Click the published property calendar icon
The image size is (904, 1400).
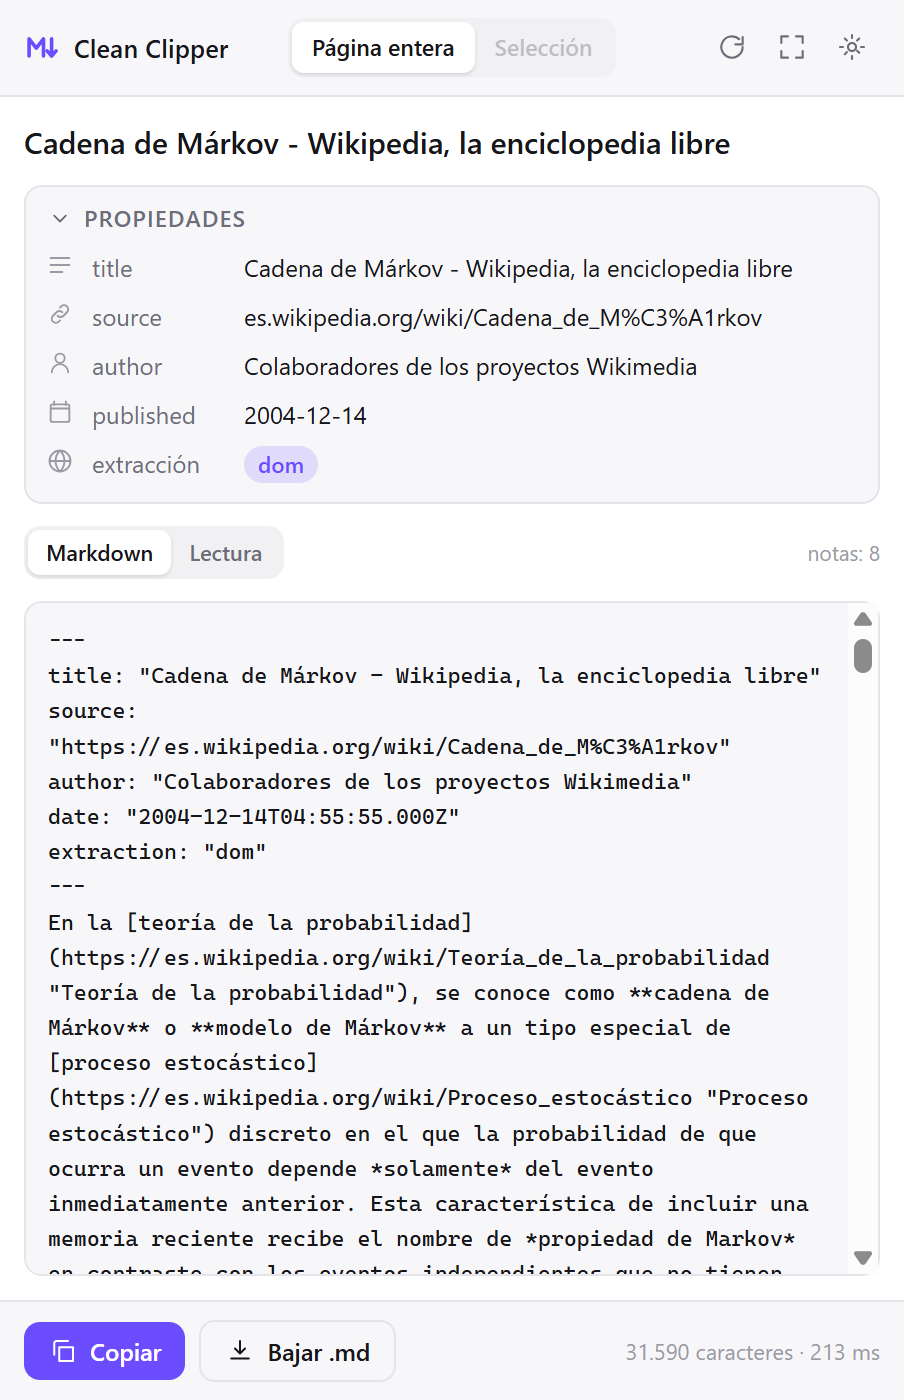pos(60,412)
